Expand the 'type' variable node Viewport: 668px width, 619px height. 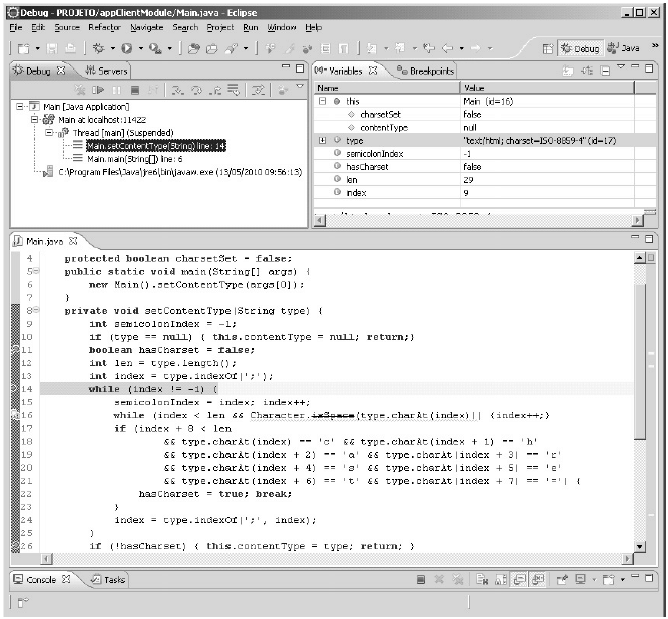pos(323,140)
